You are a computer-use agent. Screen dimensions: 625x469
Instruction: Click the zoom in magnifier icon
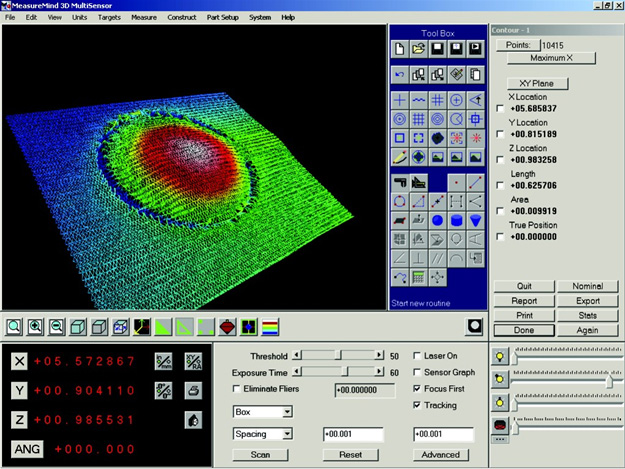coord(36,327)
